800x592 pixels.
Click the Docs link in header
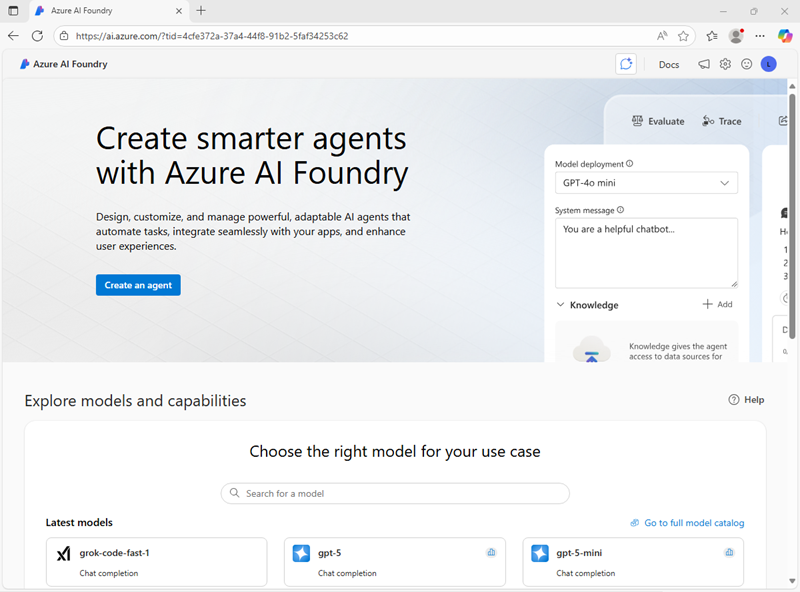pyautogui.click(x=669, y=64)
